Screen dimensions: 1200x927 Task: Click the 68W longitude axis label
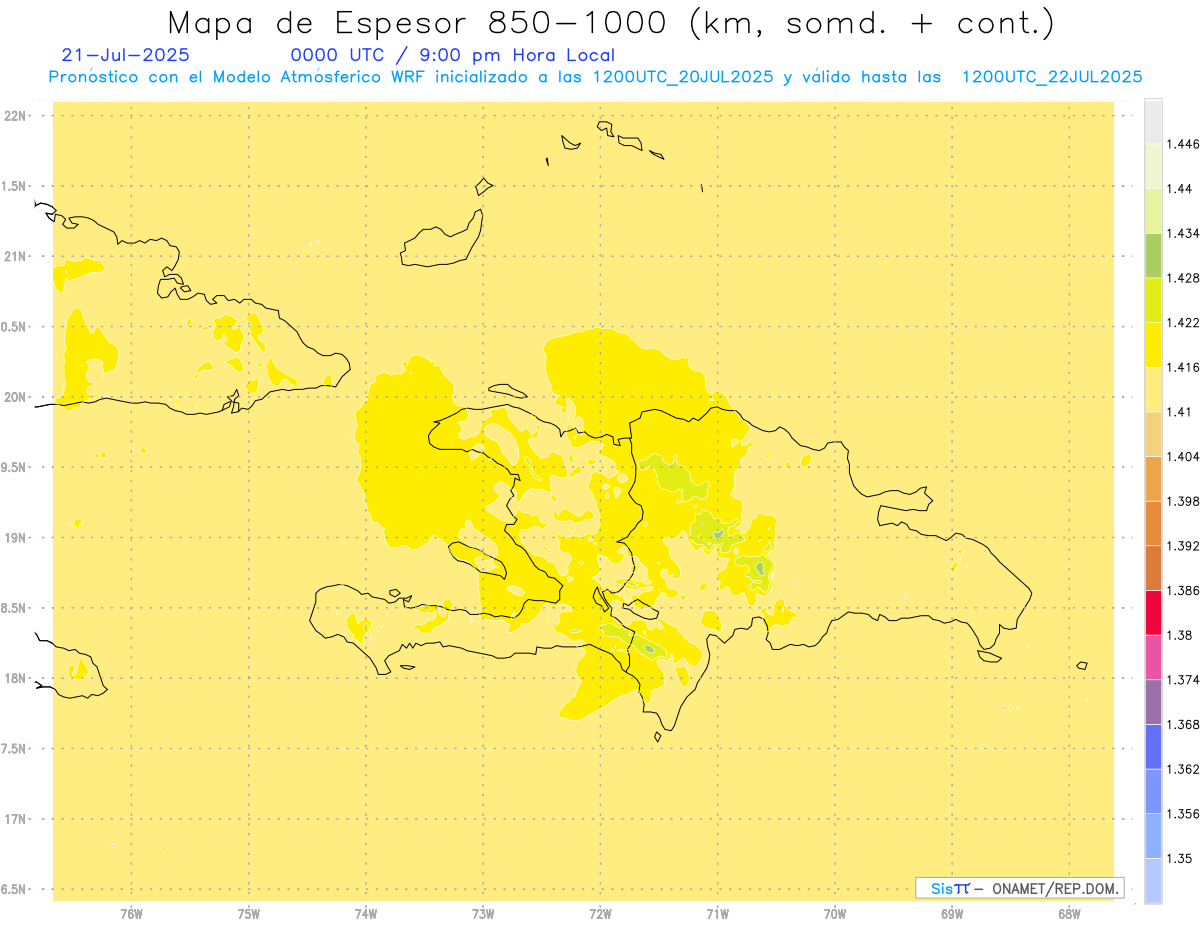1069,914
